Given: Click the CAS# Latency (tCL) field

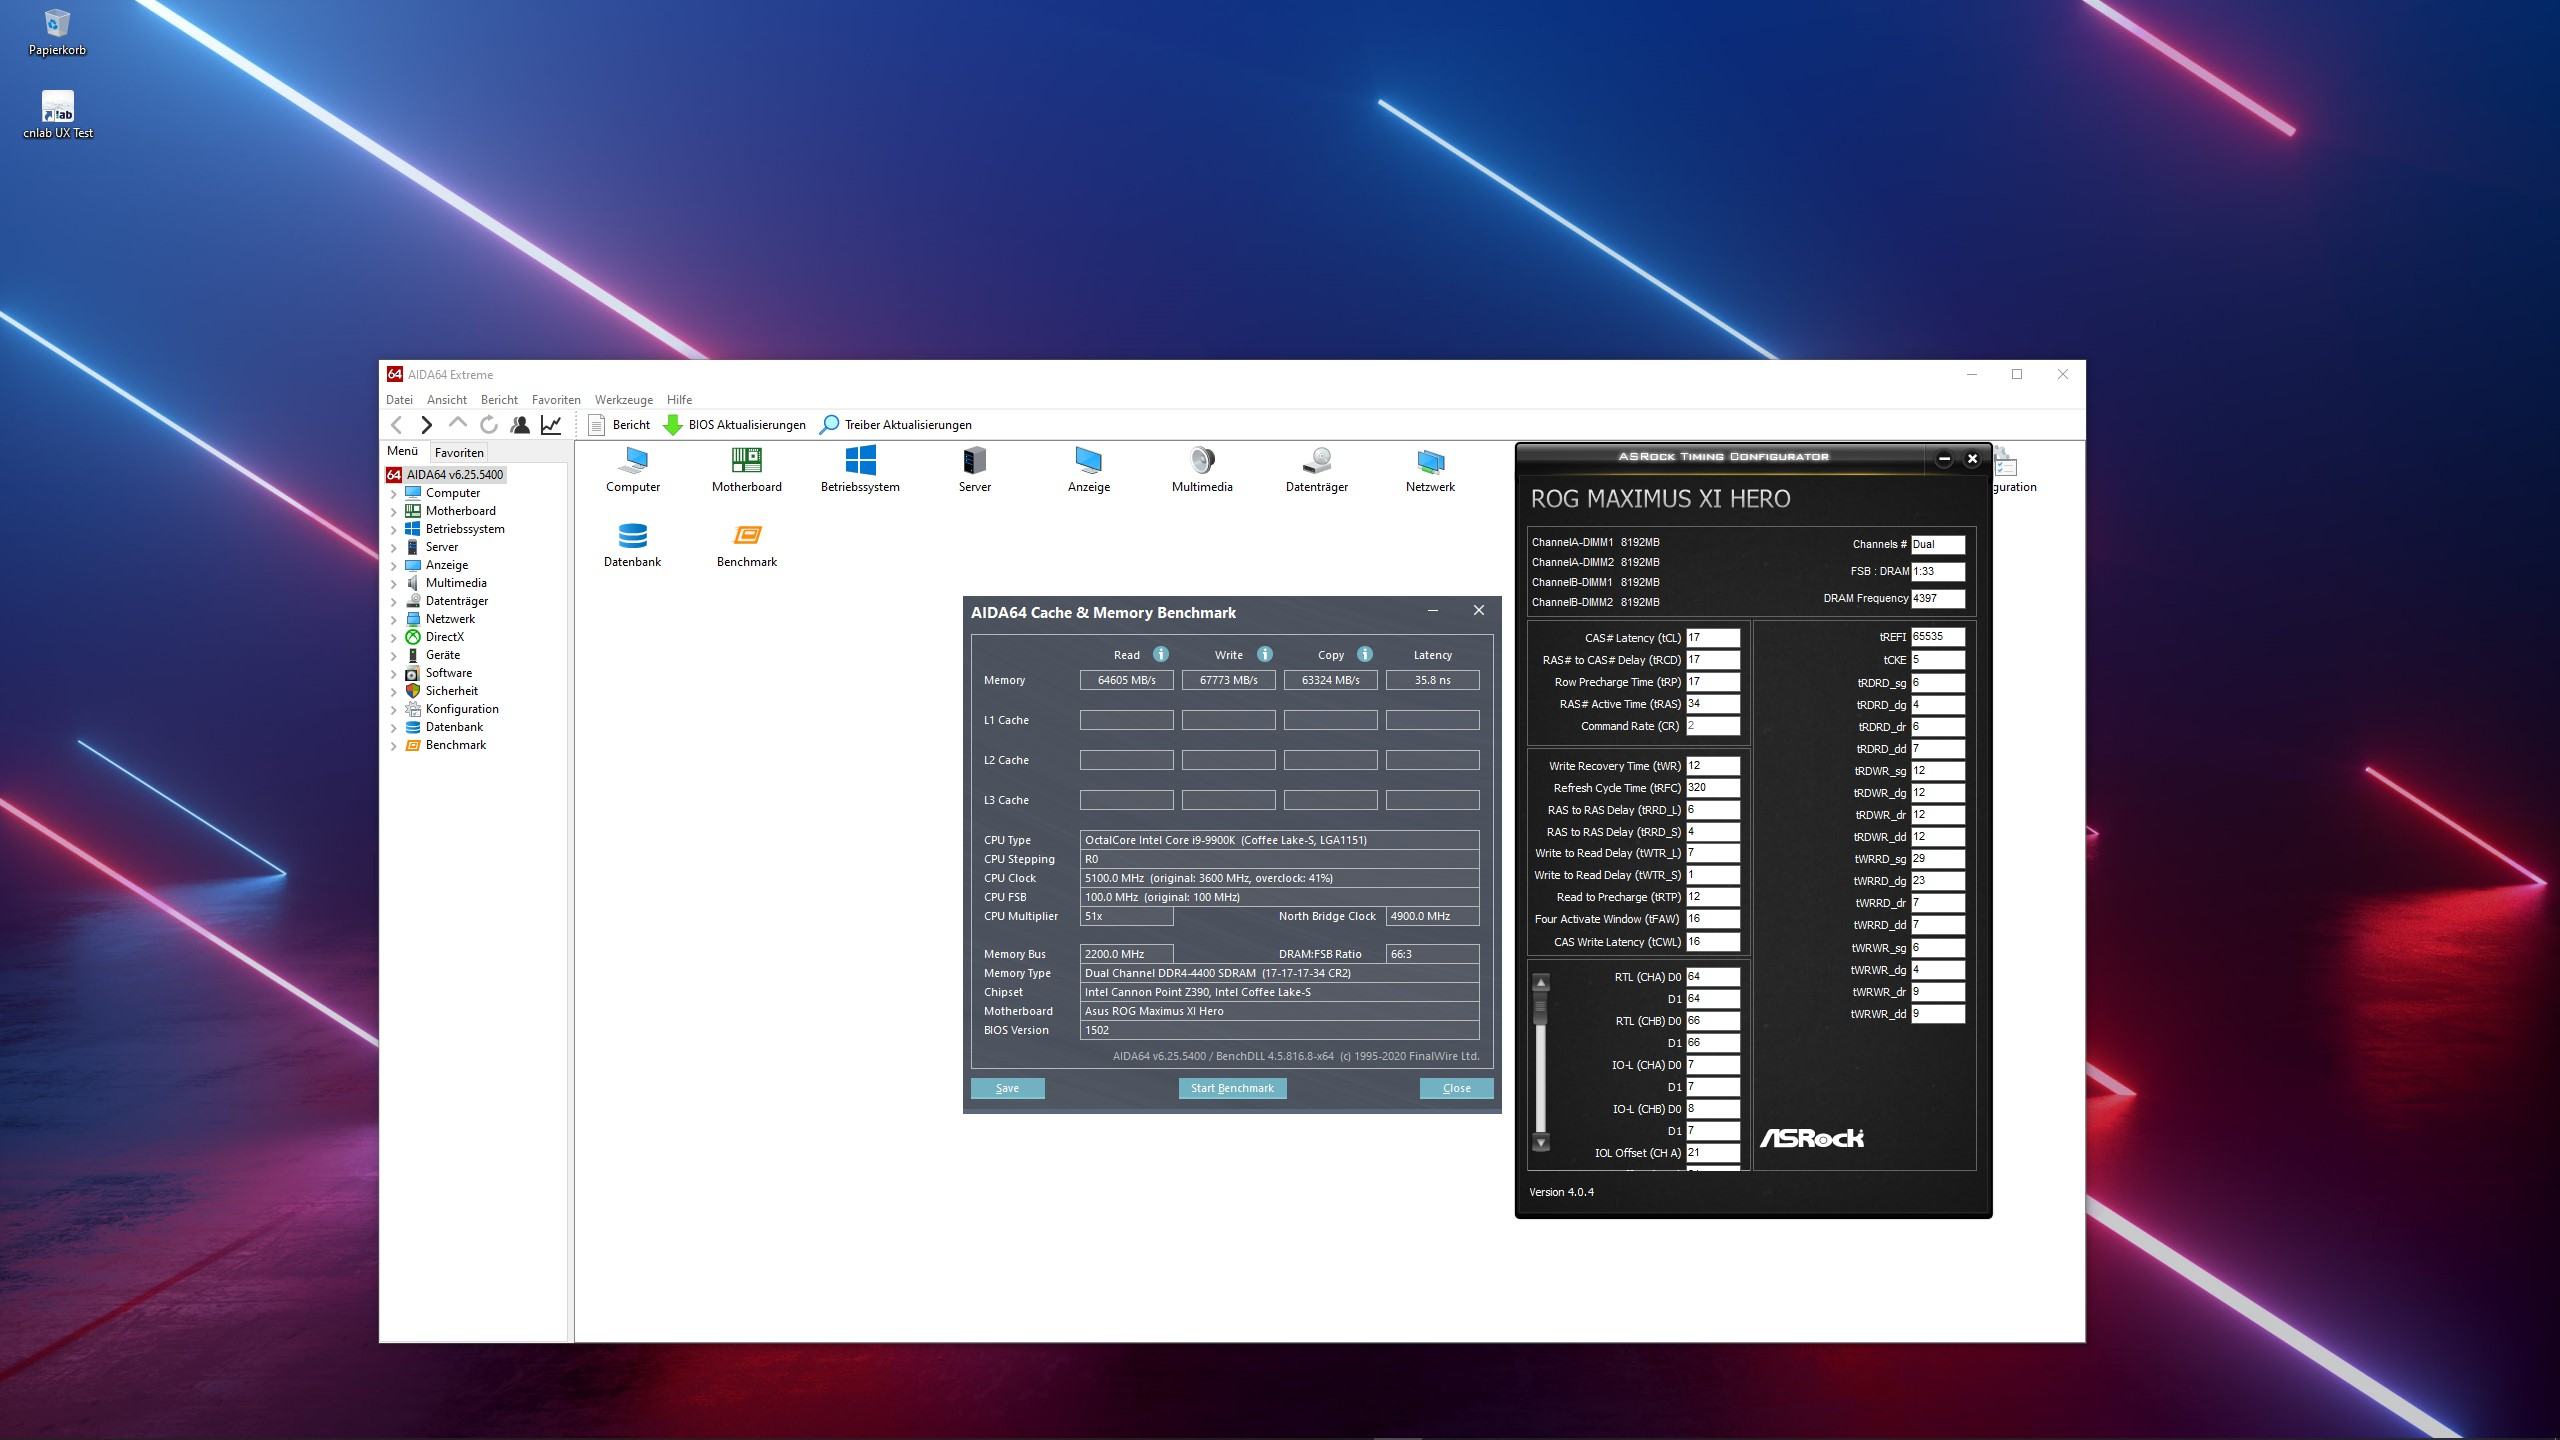Looking at the screenshot, I should 1713,637.
